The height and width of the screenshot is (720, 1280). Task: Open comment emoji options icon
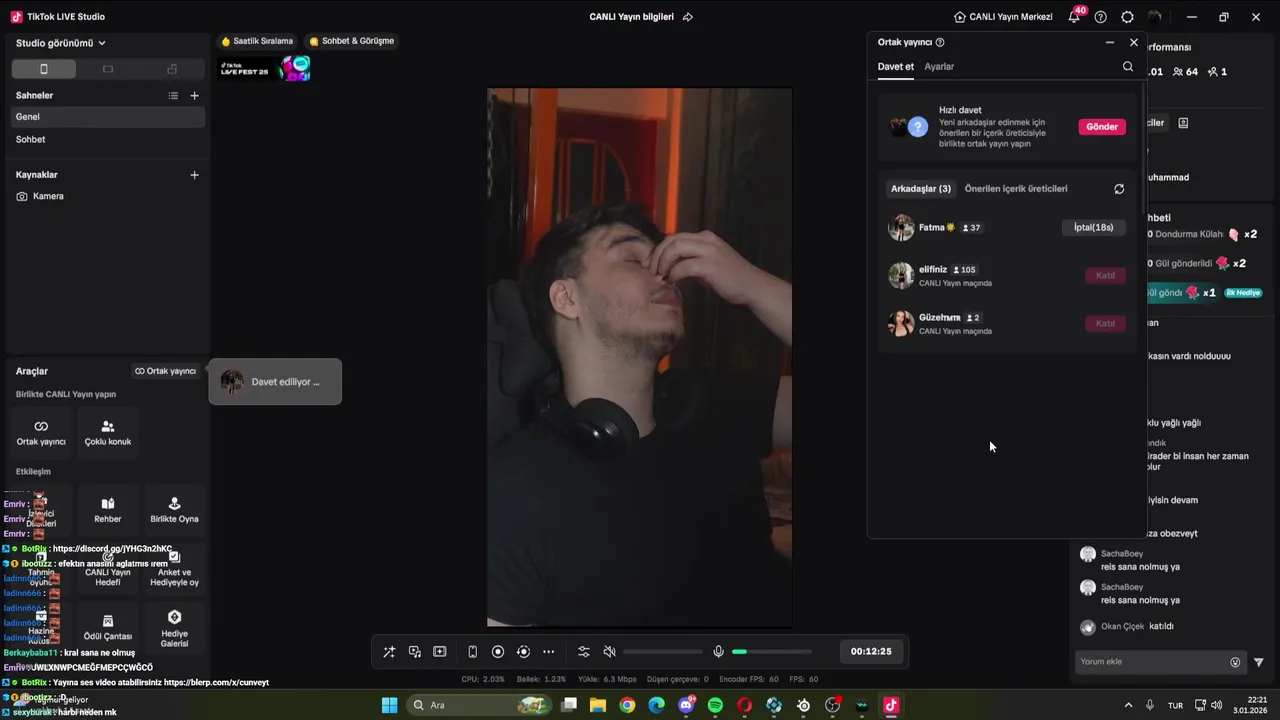[1235, 662]
